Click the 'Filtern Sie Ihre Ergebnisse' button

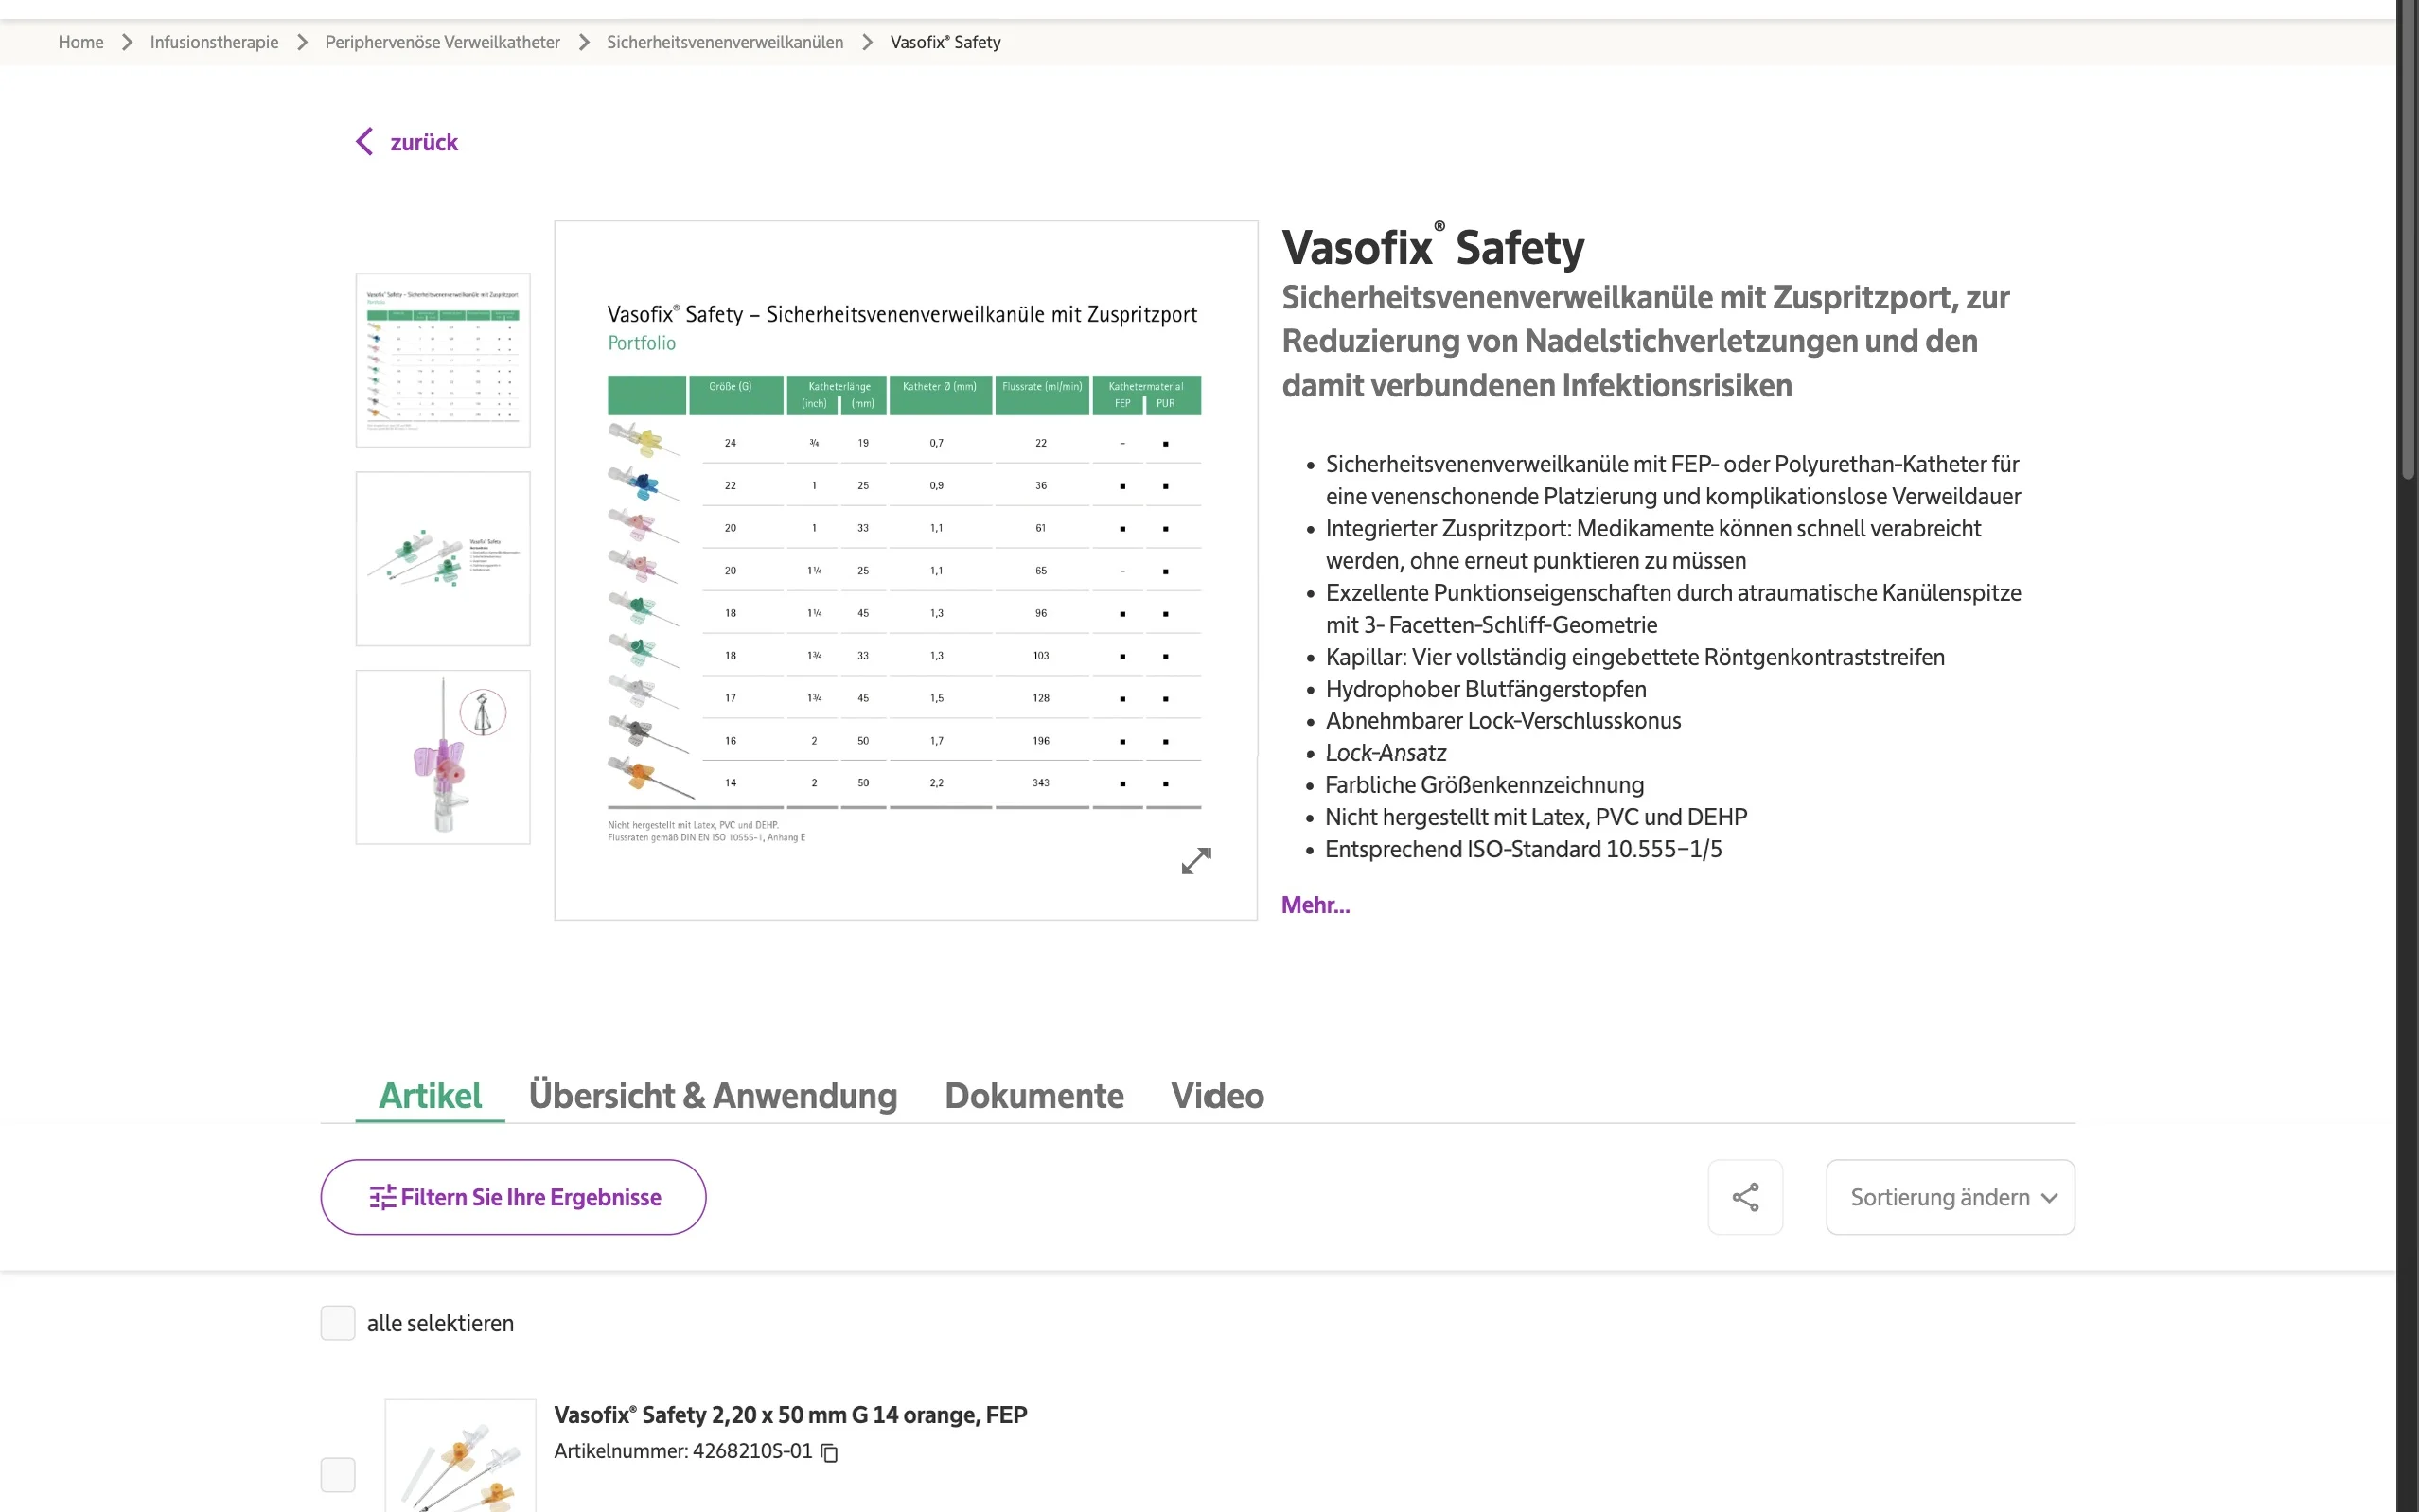tap(513, 1197)
